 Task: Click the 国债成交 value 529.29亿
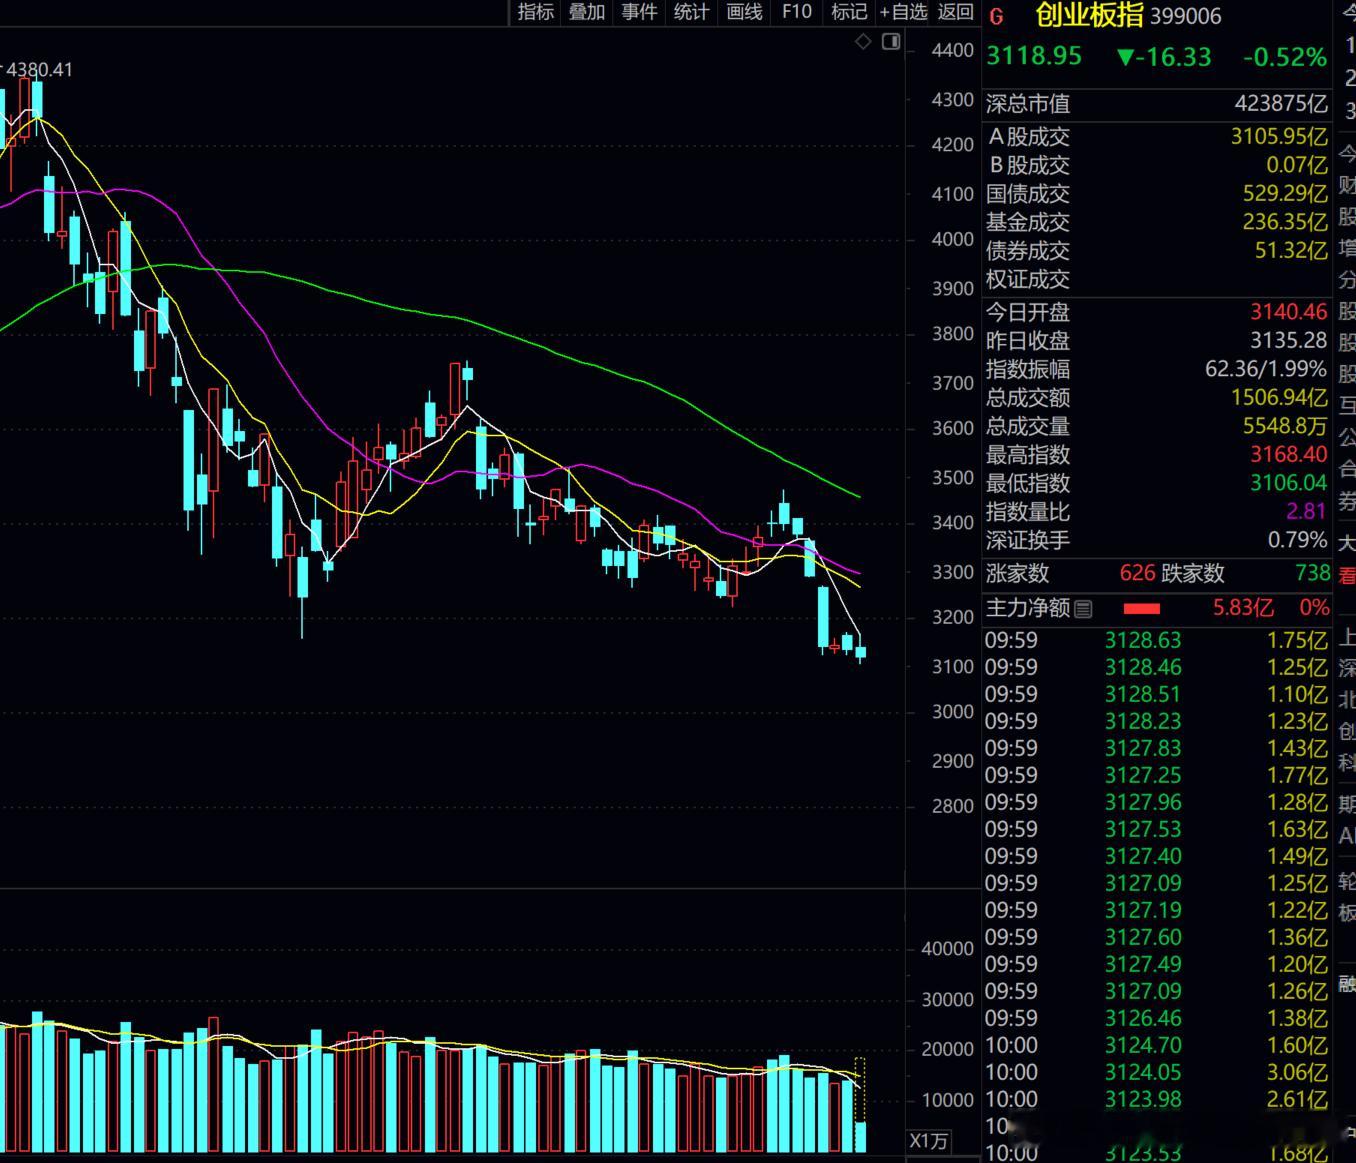pyautogui.click(x=1285, y=194)
